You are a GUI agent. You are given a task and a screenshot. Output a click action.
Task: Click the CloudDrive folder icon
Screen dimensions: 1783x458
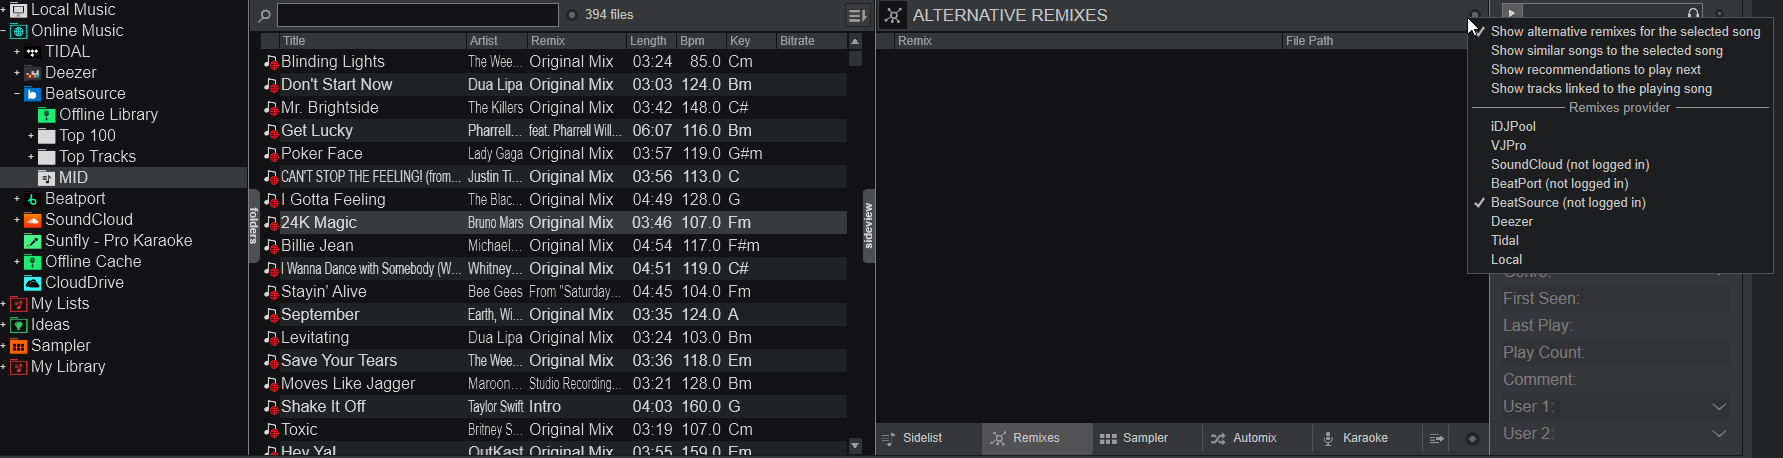point(33,283)
